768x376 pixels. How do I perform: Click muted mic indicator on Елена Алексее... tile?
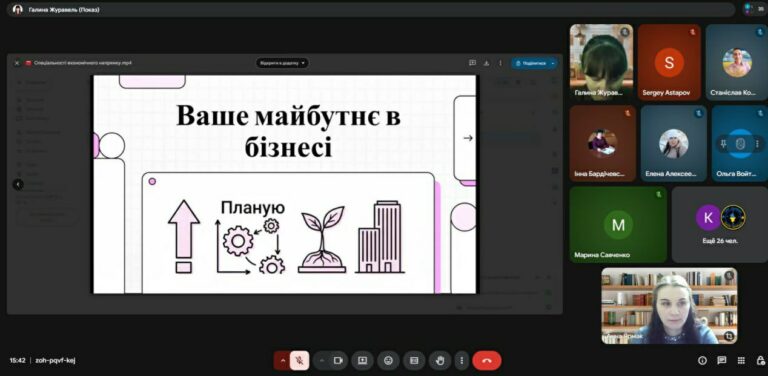(x=698, y=113)
